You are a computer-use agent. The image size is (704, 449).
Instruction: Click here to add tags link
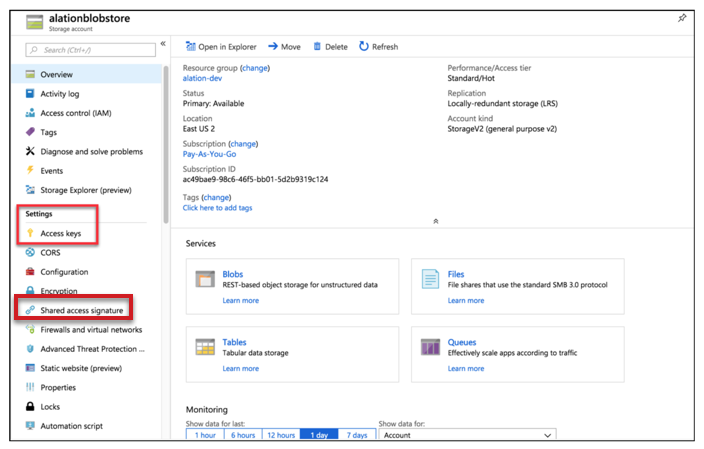(x=217, y=207)
